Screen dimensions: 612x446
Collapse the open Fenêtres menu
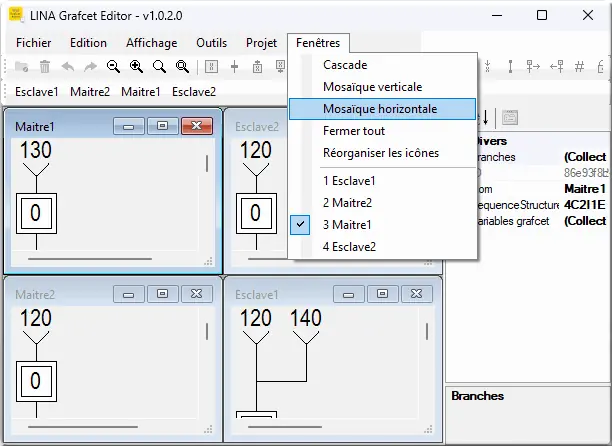318,43
